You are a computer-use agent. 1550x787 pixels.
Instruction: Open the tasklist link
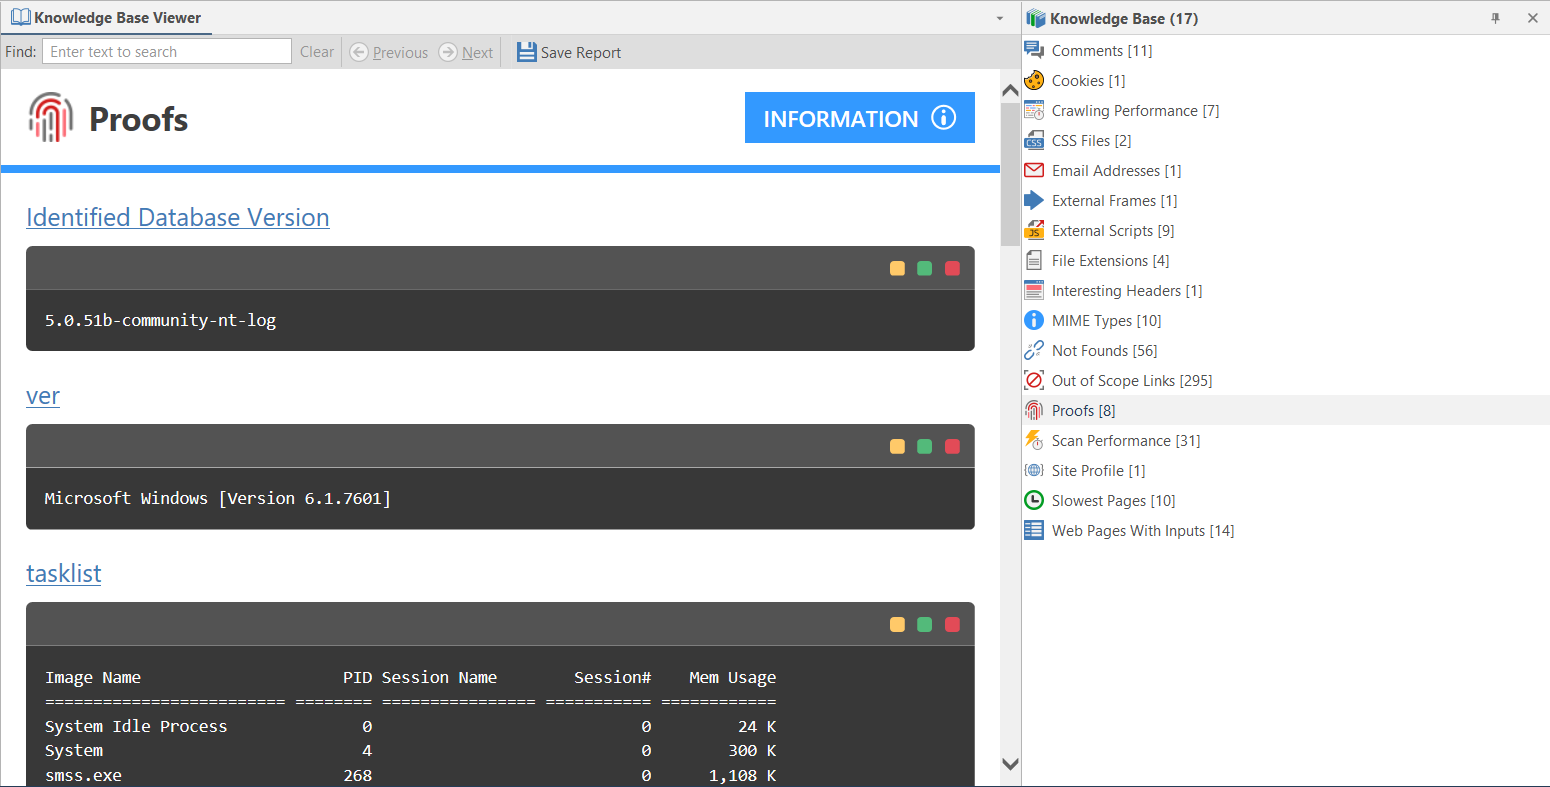point(63,573)
